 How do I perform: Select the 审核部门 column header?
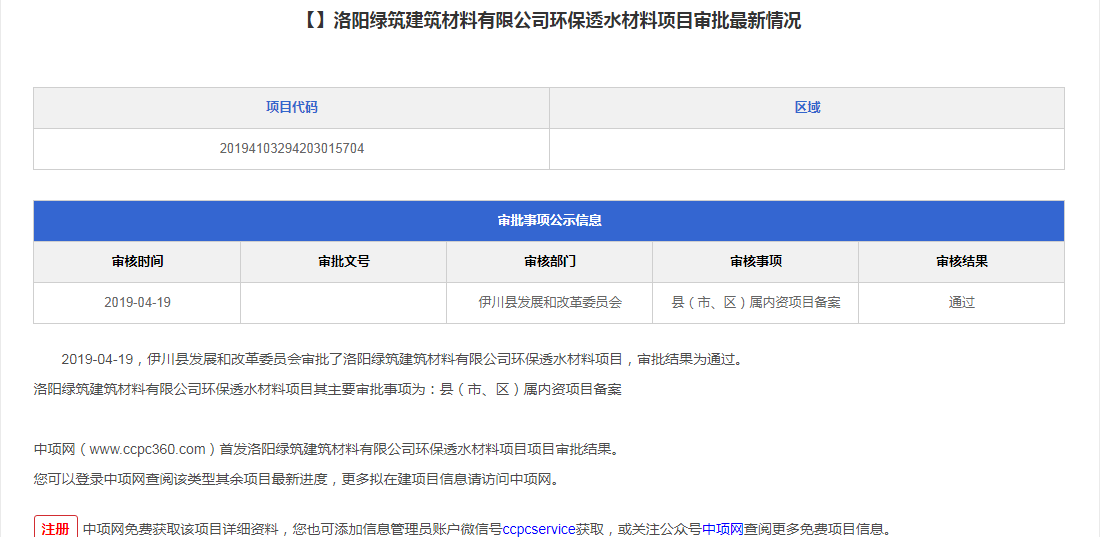[x=549, y=262]
